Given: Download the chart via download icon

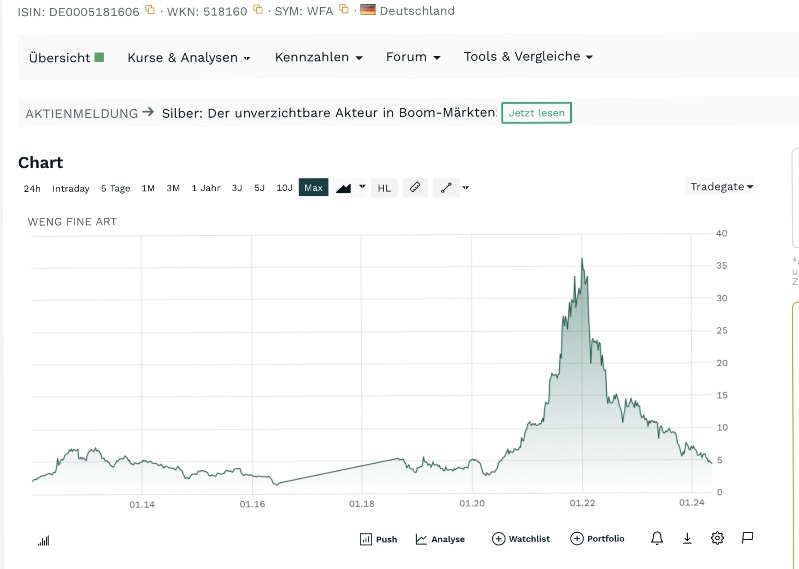Looking at the screenshot, I should pos(687,539).
